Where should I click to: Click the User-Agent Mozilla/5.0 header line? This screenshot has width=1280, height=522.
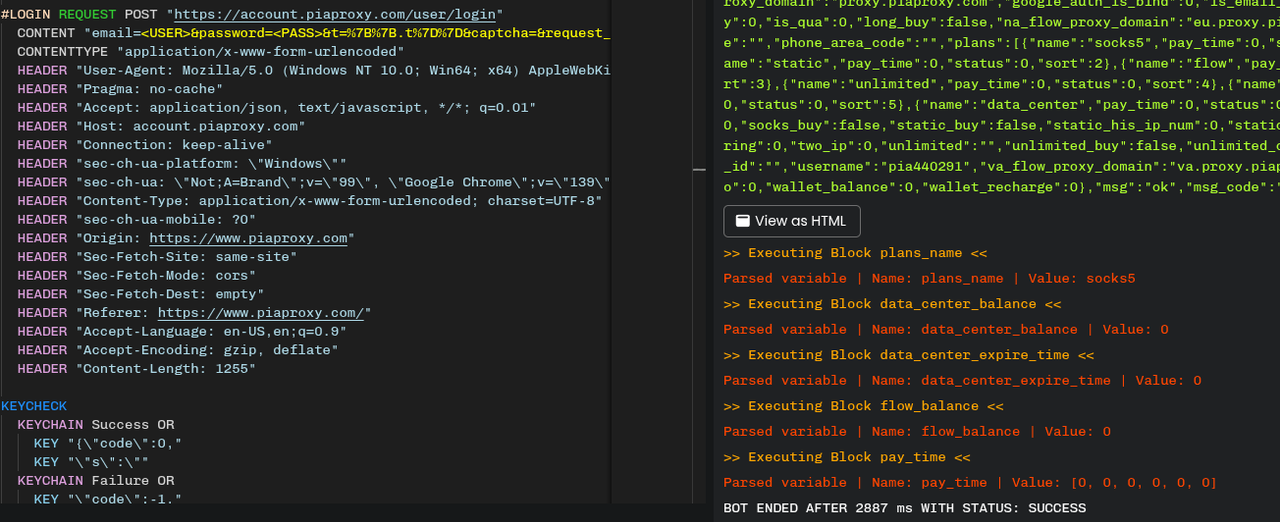pyautogui.click(x=313, y=70)
